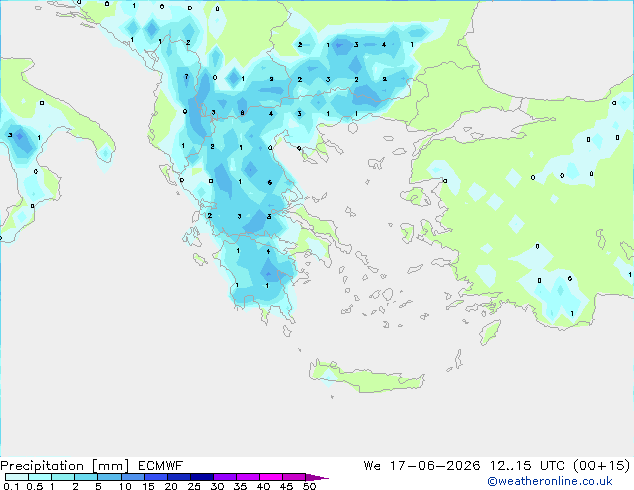This screenshot has width=634, height=490.
Task: Select the 30–35 mm violet legend box
Action: (225, 477)
